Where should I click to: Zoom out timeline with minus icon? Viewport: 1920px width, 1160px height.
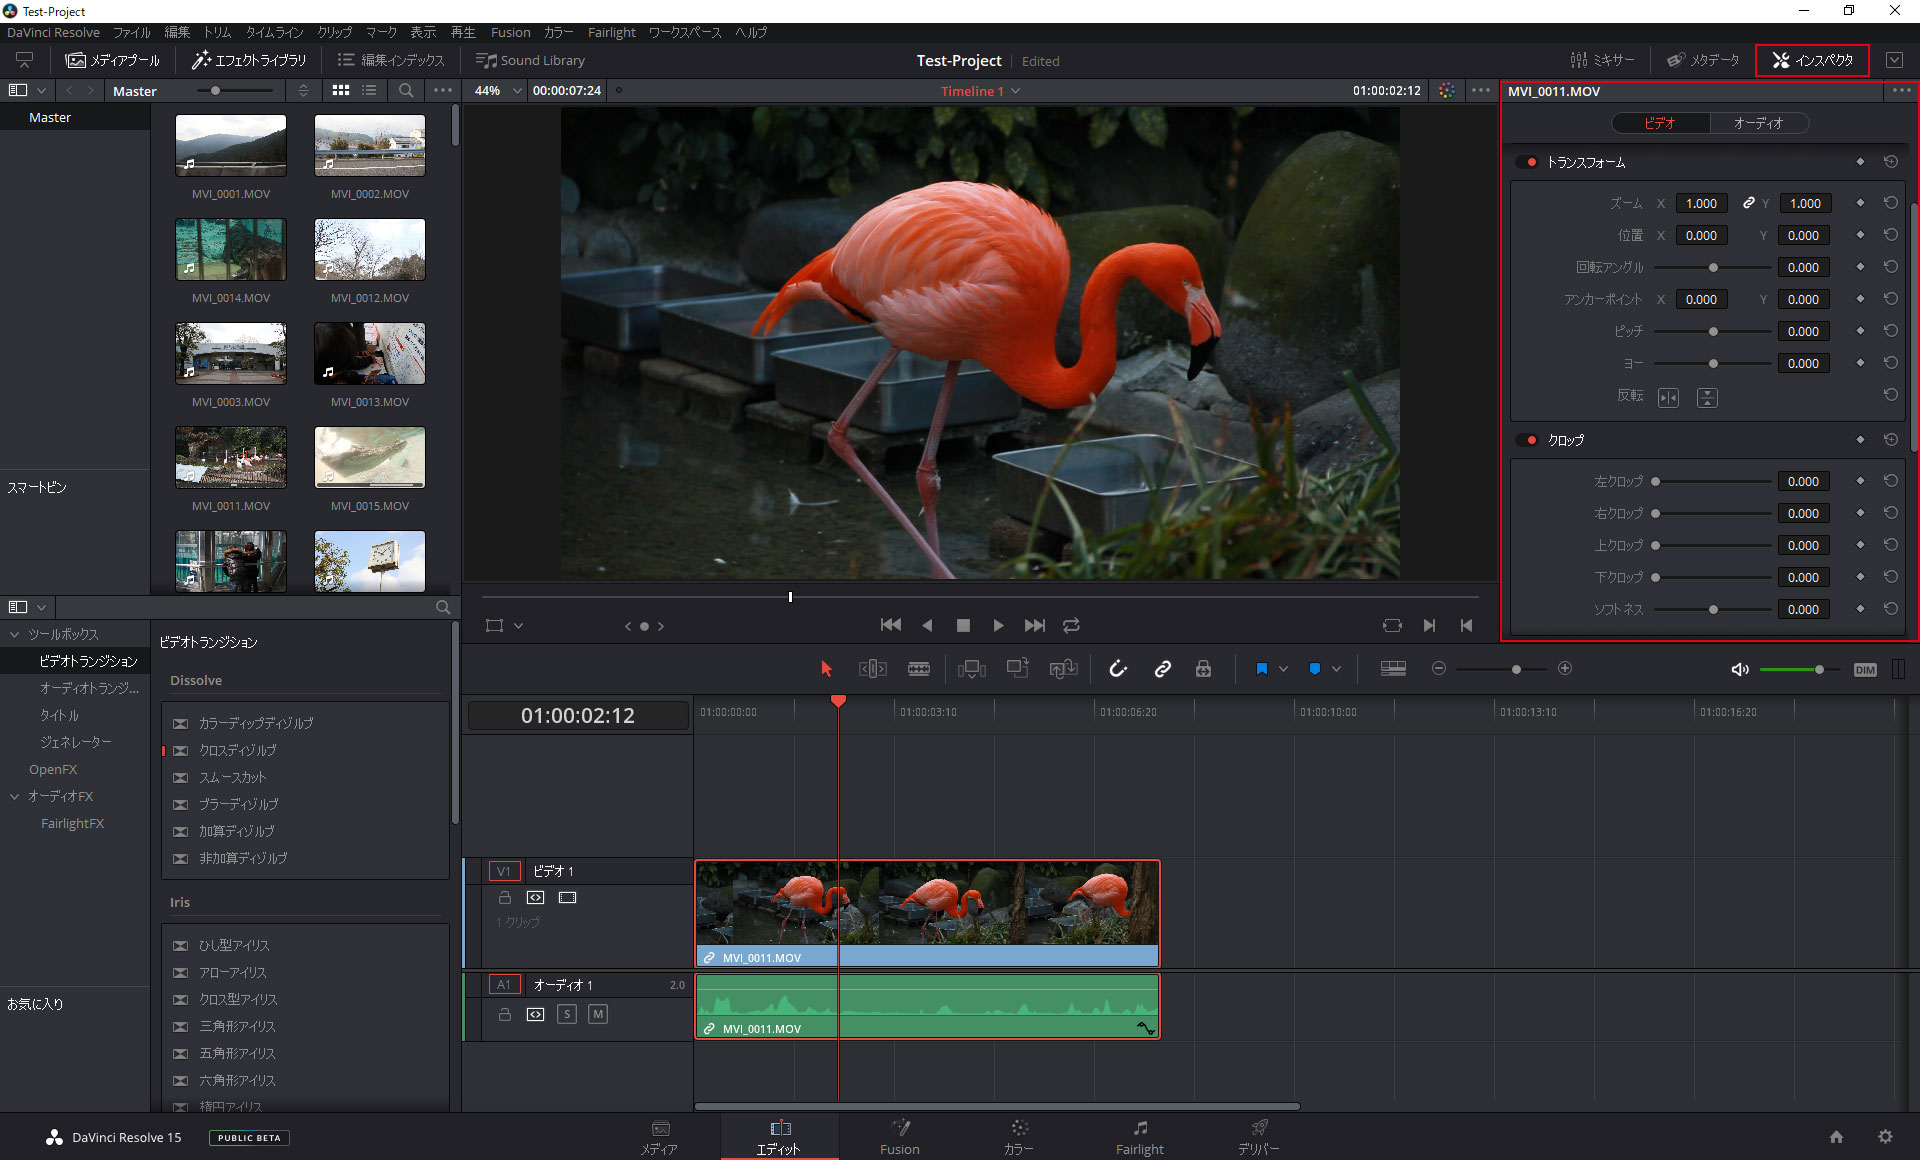(x=1439, y=668)
